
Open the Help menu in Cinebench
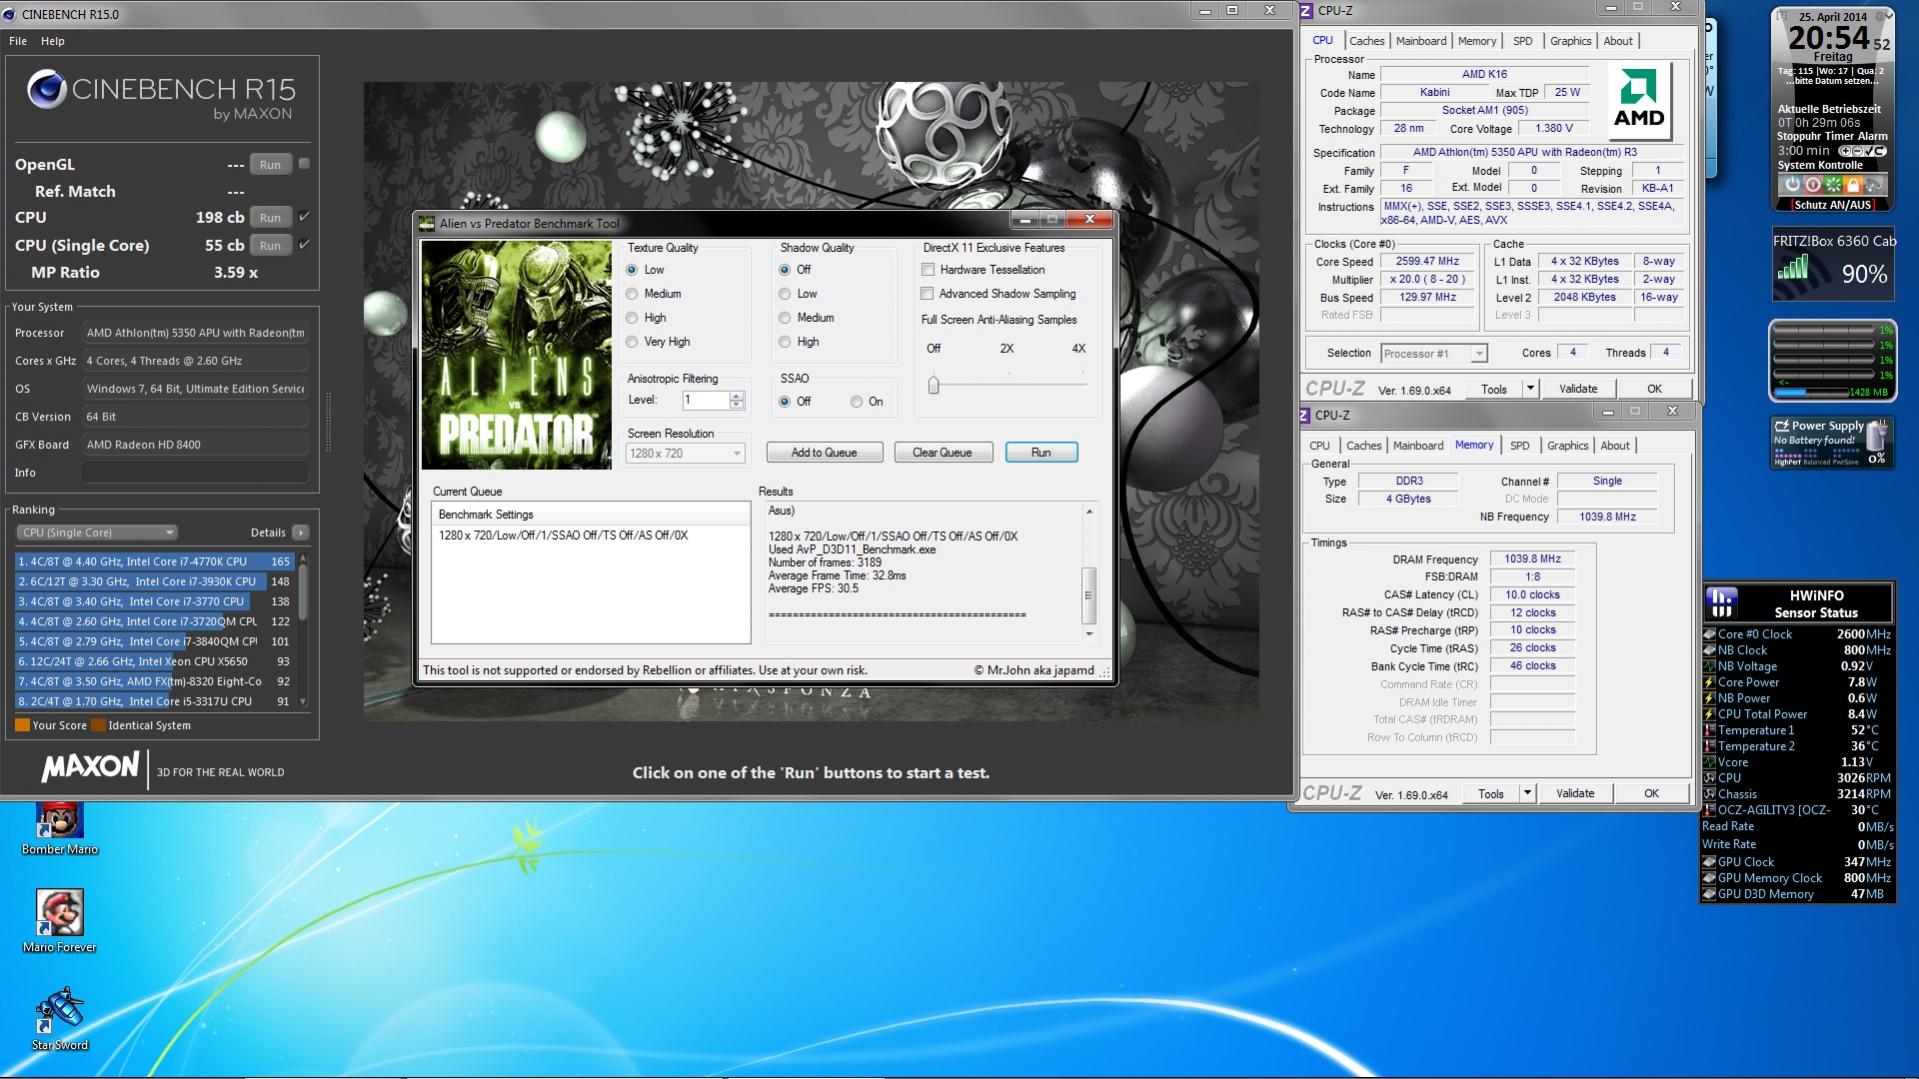[52, 41]
